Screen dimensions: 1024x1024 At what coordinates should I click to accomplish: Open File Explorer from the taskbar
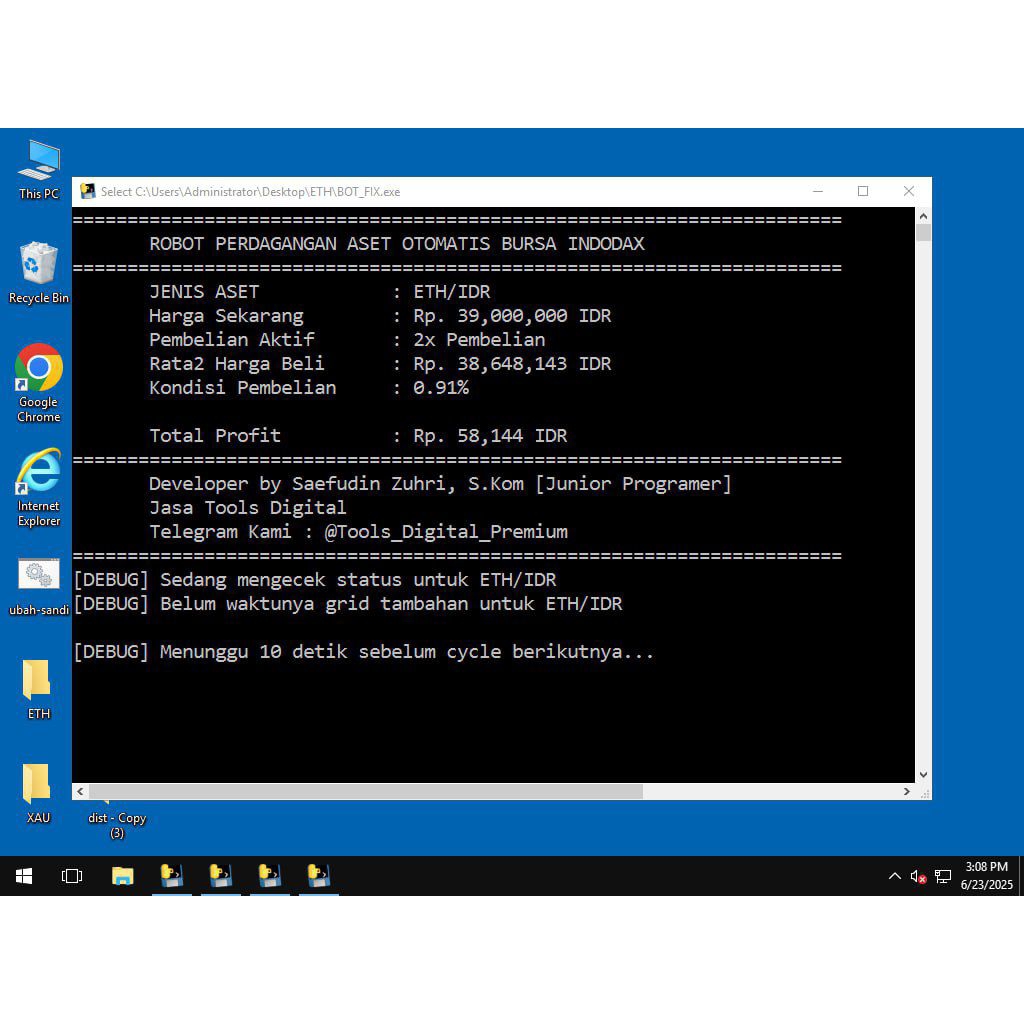(x=122, y=876)
